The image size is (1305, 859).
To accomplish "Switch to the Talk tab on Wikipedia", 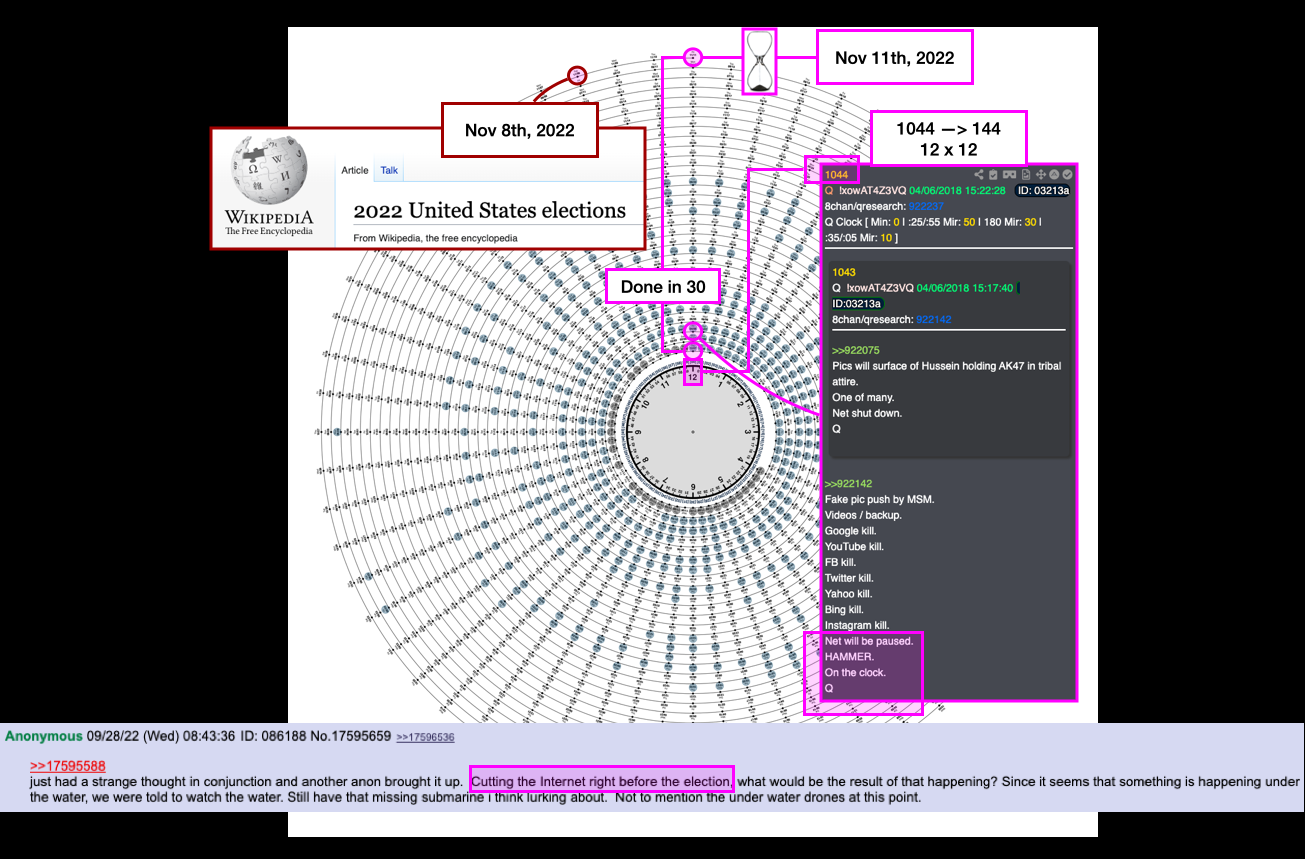I will tap(389, 170).
